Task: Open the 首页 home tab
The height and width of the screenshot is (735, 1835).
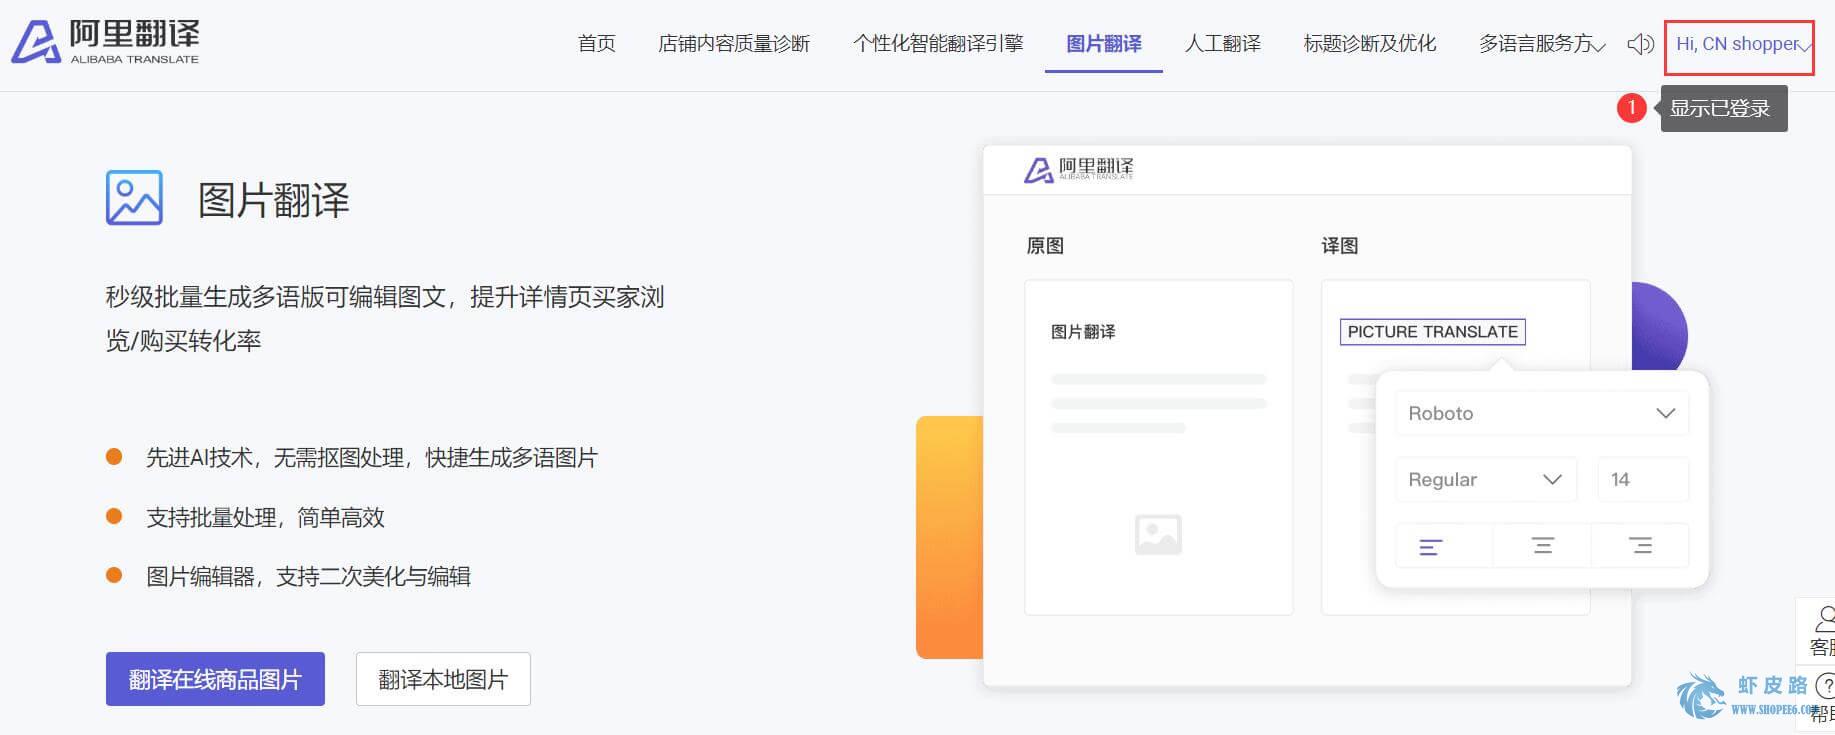Action: 597,43
